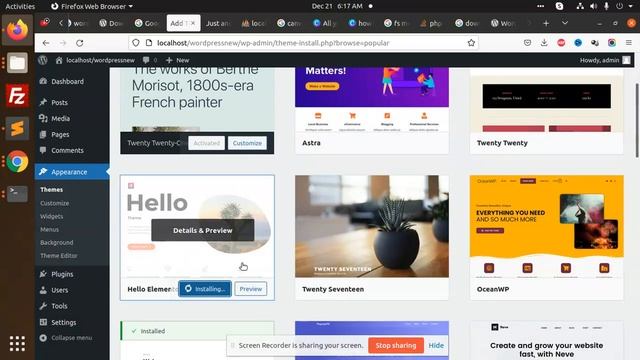Open Activities overview
The height and width of the screenshot is (360, 640).
[20, 6]
